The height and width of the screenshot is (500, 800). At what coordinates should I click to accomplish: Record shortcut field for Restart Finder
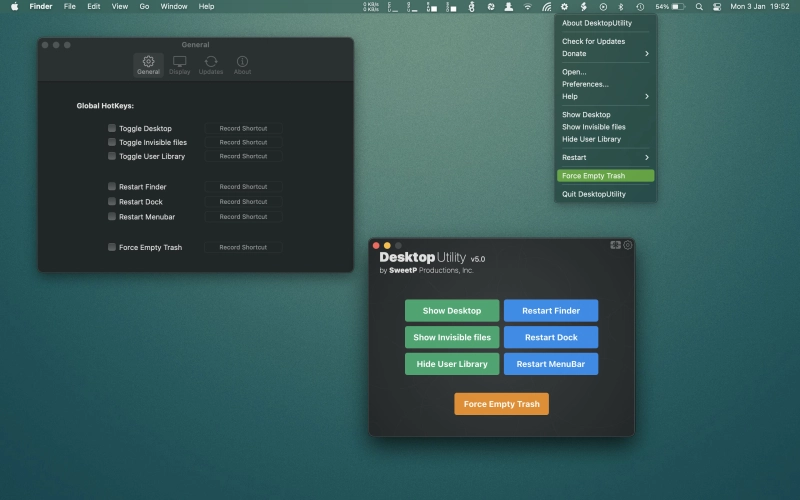click(x=243, y=187)
